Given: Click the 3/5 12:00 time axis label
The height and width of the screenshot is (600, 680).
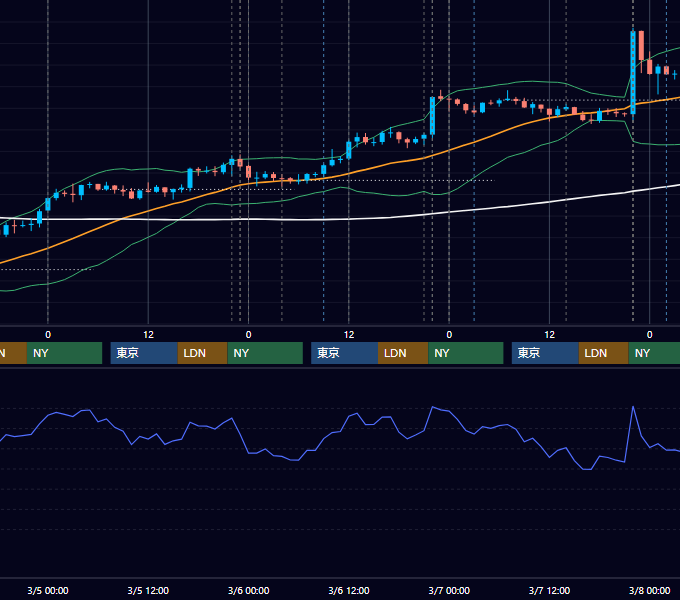Looking at the screenshot, I should point(148,590).
